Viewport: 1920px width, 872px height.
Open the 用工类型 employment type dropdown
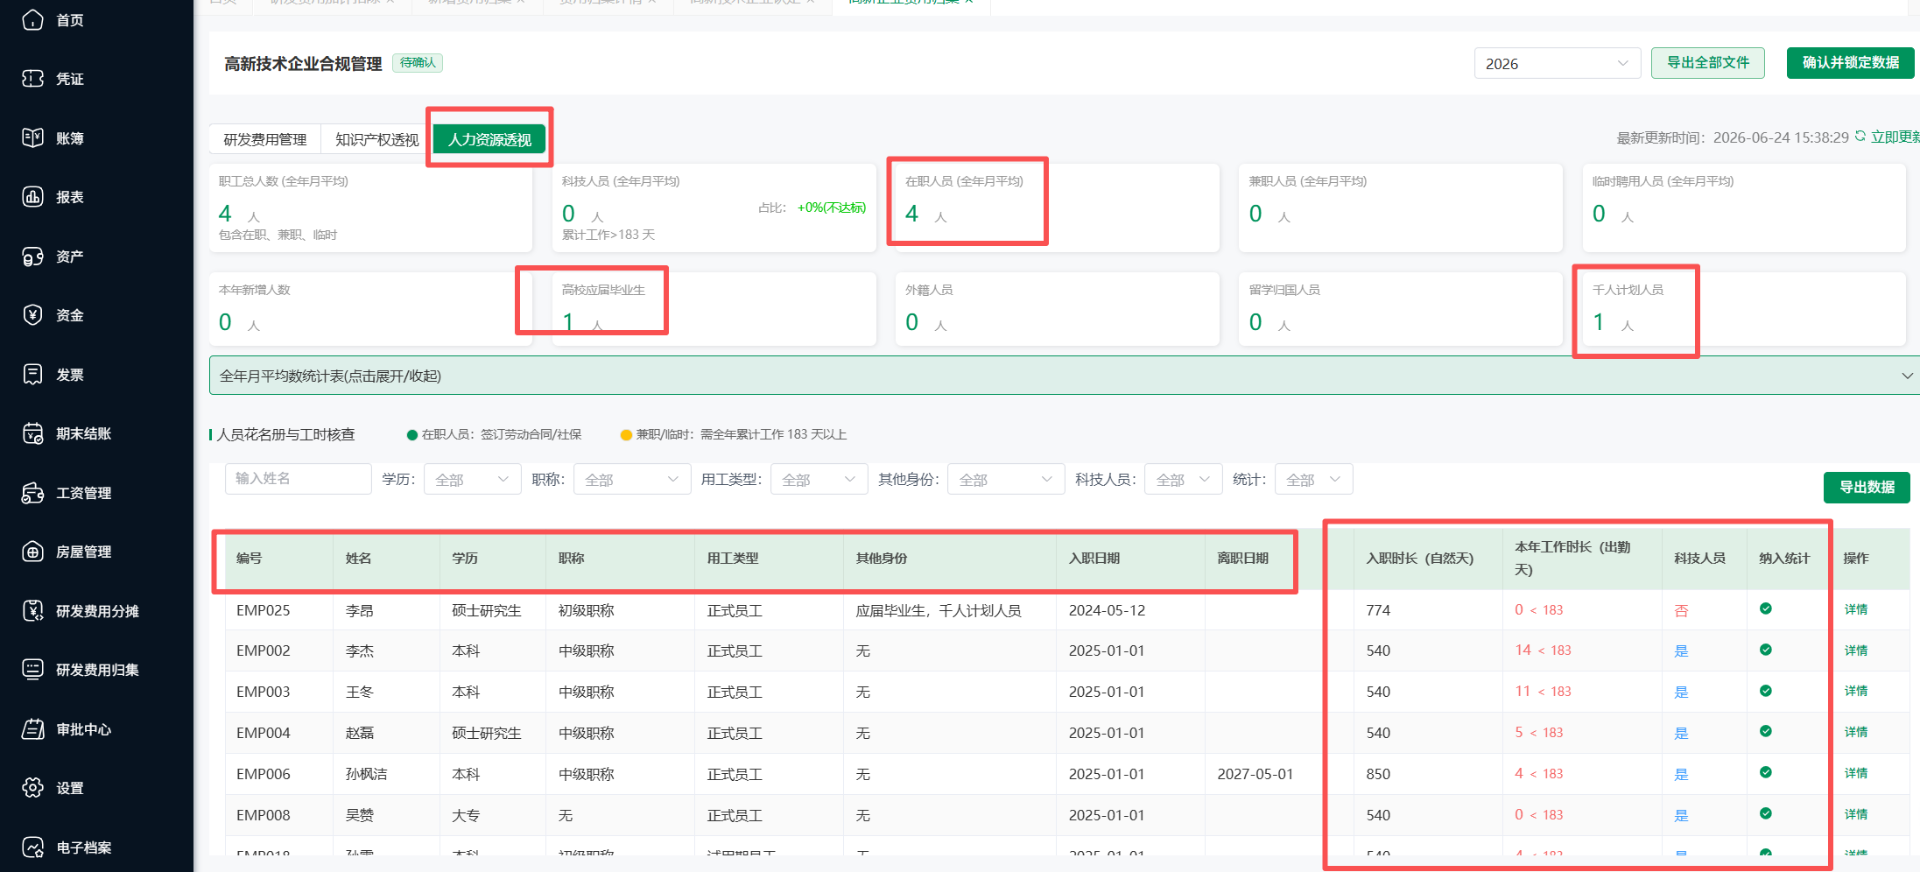[x=818, y=480]
